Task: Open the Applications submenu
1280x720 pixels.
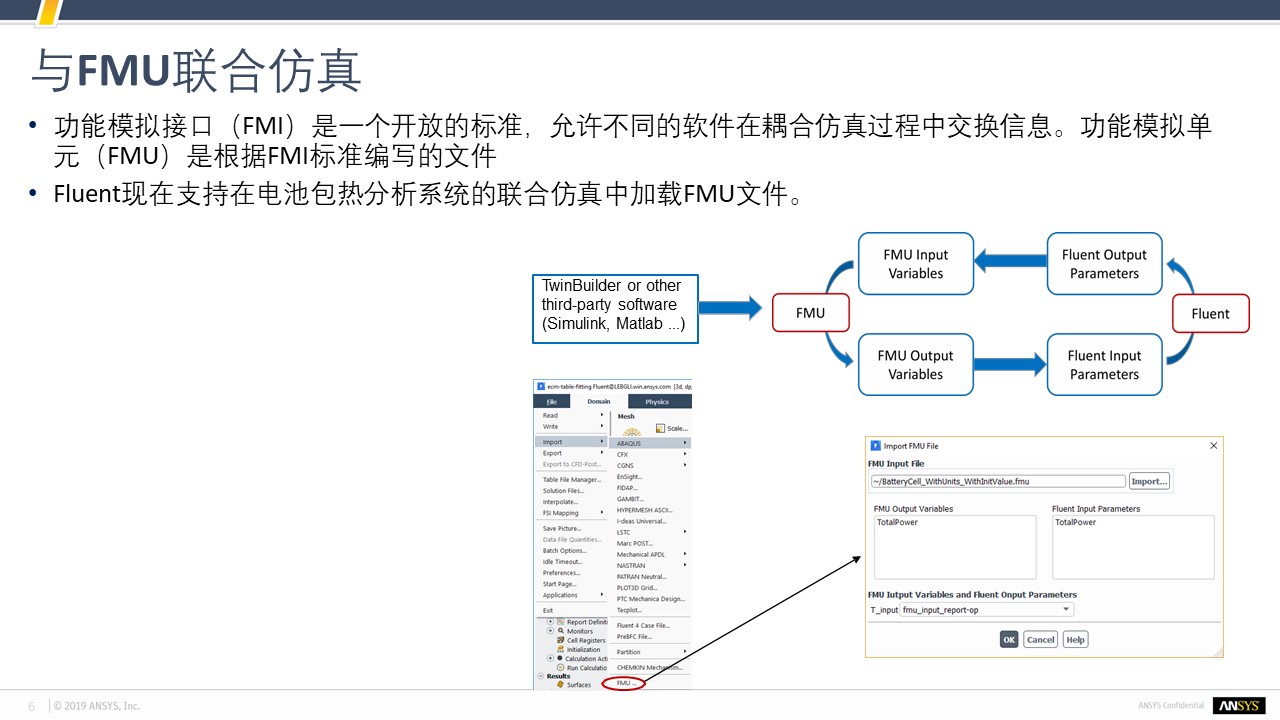Action: [572, 595]
